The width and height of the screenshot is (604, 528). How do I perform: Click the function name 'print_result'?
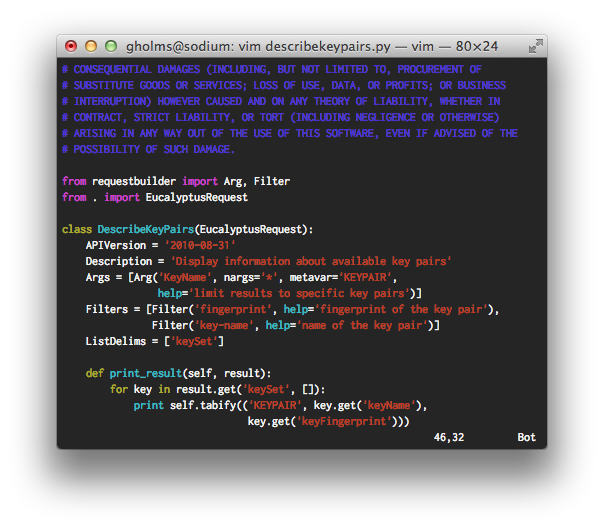(146, 374)
